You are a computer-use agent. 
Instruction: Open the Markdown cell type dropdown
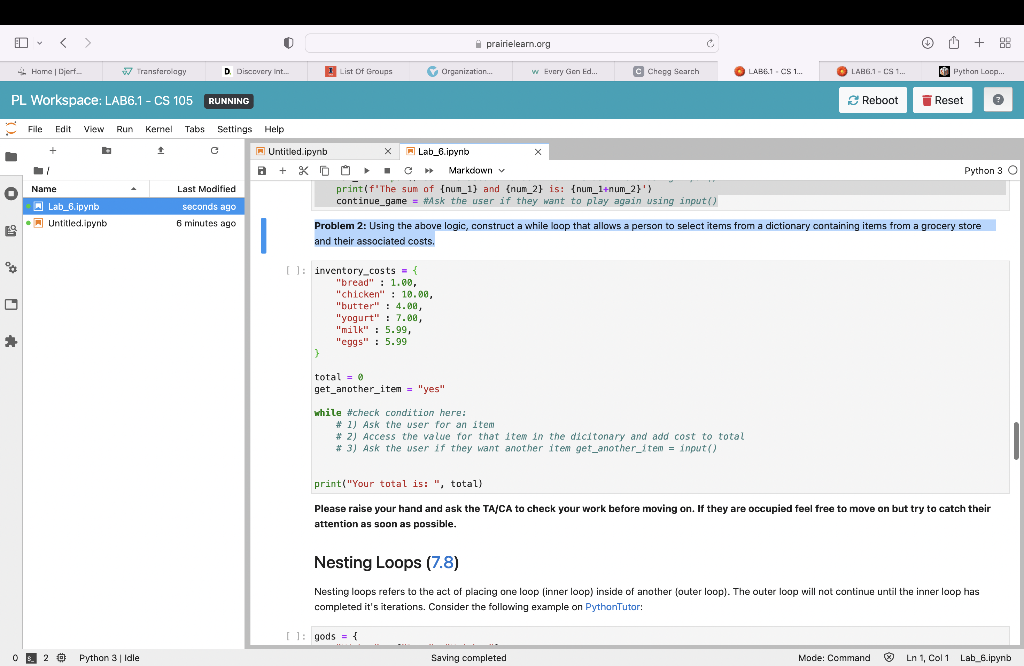tap(475, 171)
